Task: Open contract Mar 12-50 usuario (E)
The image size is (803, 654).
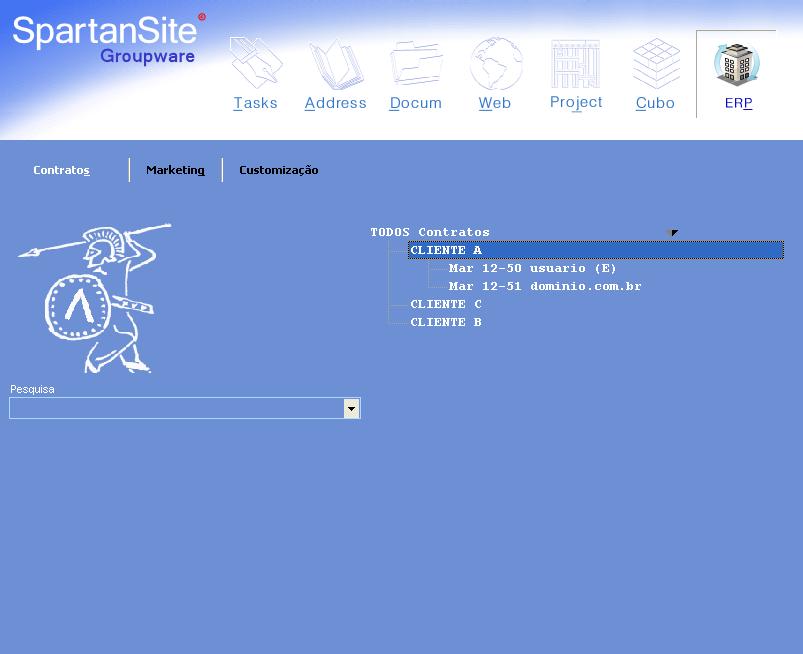Action: click(x=532, y=268)
